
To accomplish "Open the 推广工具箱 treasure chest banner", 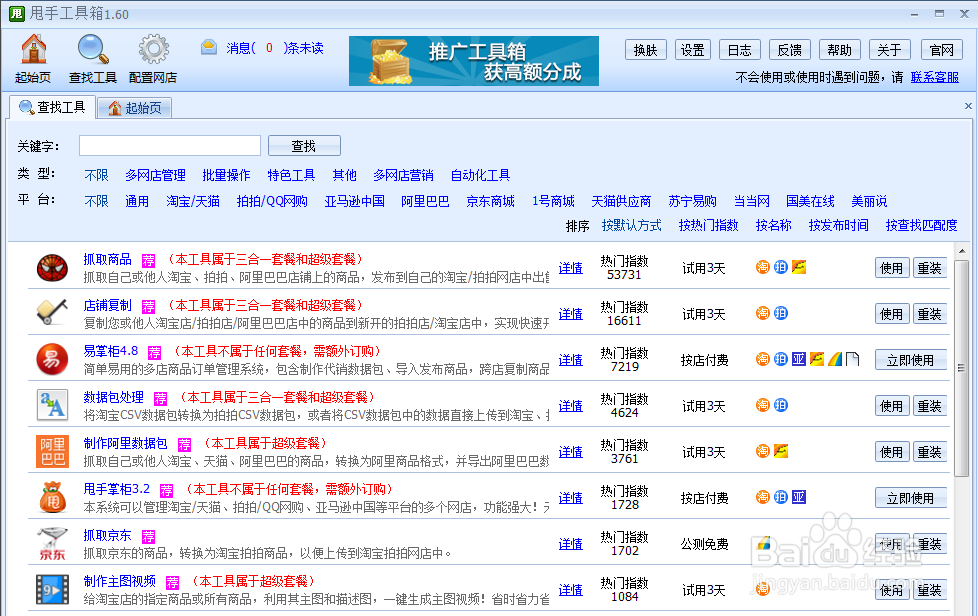I will click(474, 60).
